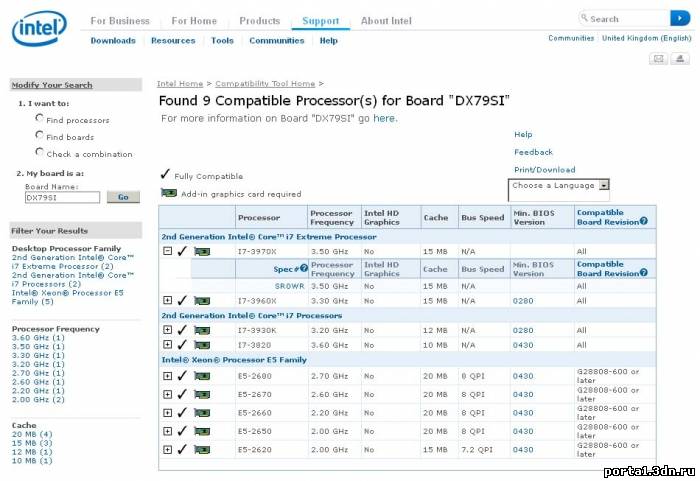Viewport: 700px width, 481px height.
Task: Click BIOS version 0280 for I7-3960X
Action: pos(523,301)
